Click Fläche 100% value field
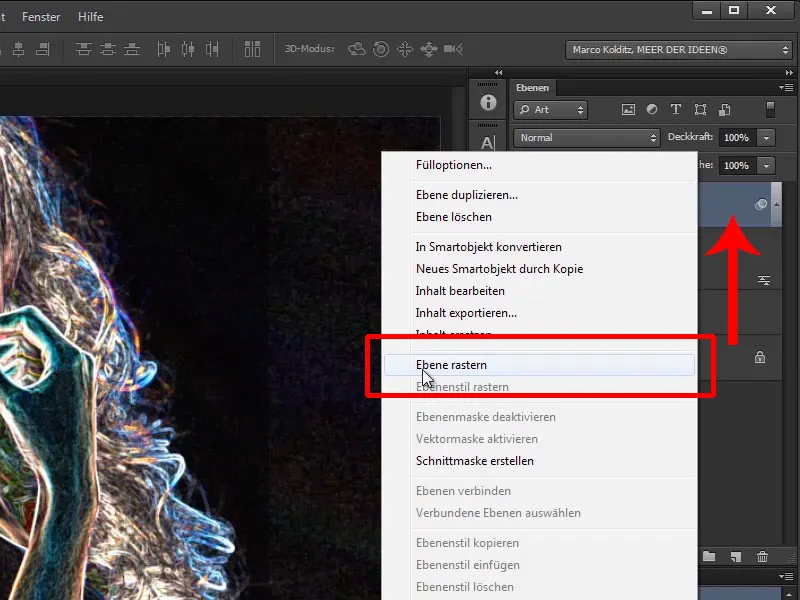Image resolution: width=800 pixels, height=600 pixels. pyautogui.click(x=737, y=166)
